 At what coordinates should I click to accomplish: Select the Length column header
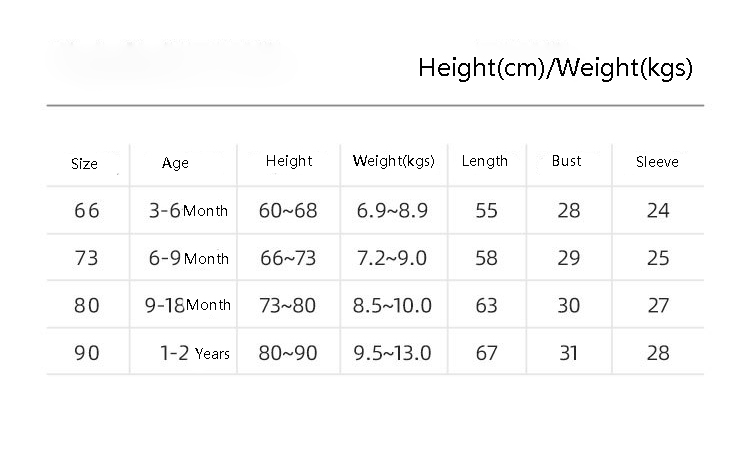click(485, 161)
